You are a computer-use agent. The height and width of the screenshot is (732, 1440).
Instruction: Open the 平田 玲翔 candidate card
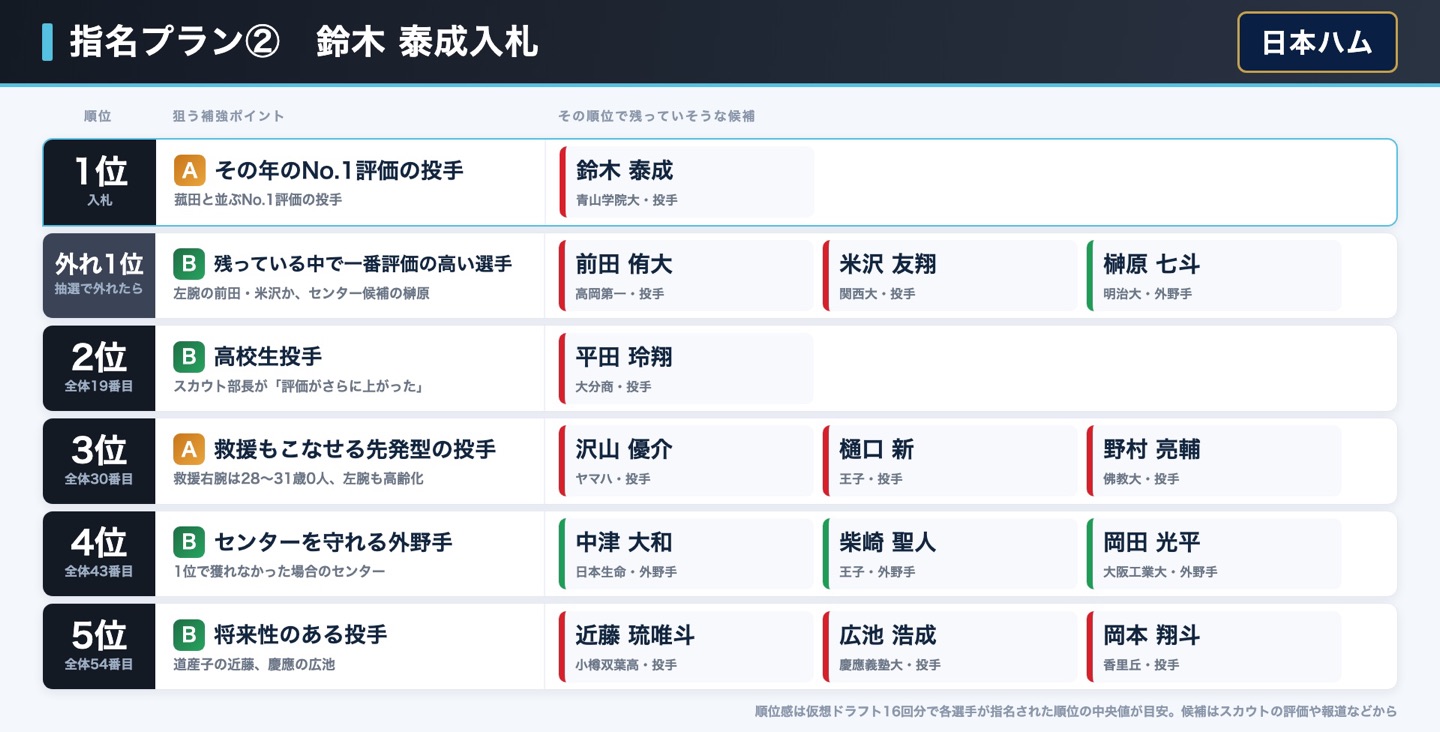(687, 368)
